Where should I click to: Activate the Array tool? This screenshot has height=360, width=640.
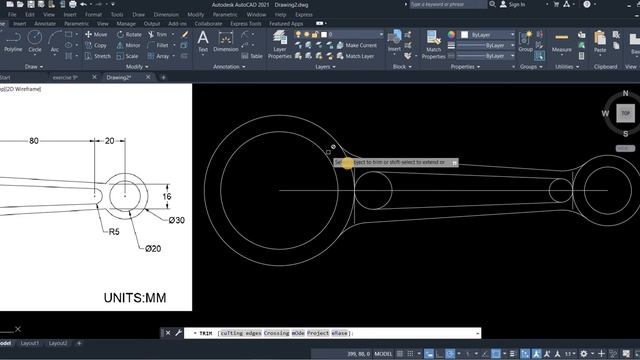pyautogui.click(x=158, y=56)
